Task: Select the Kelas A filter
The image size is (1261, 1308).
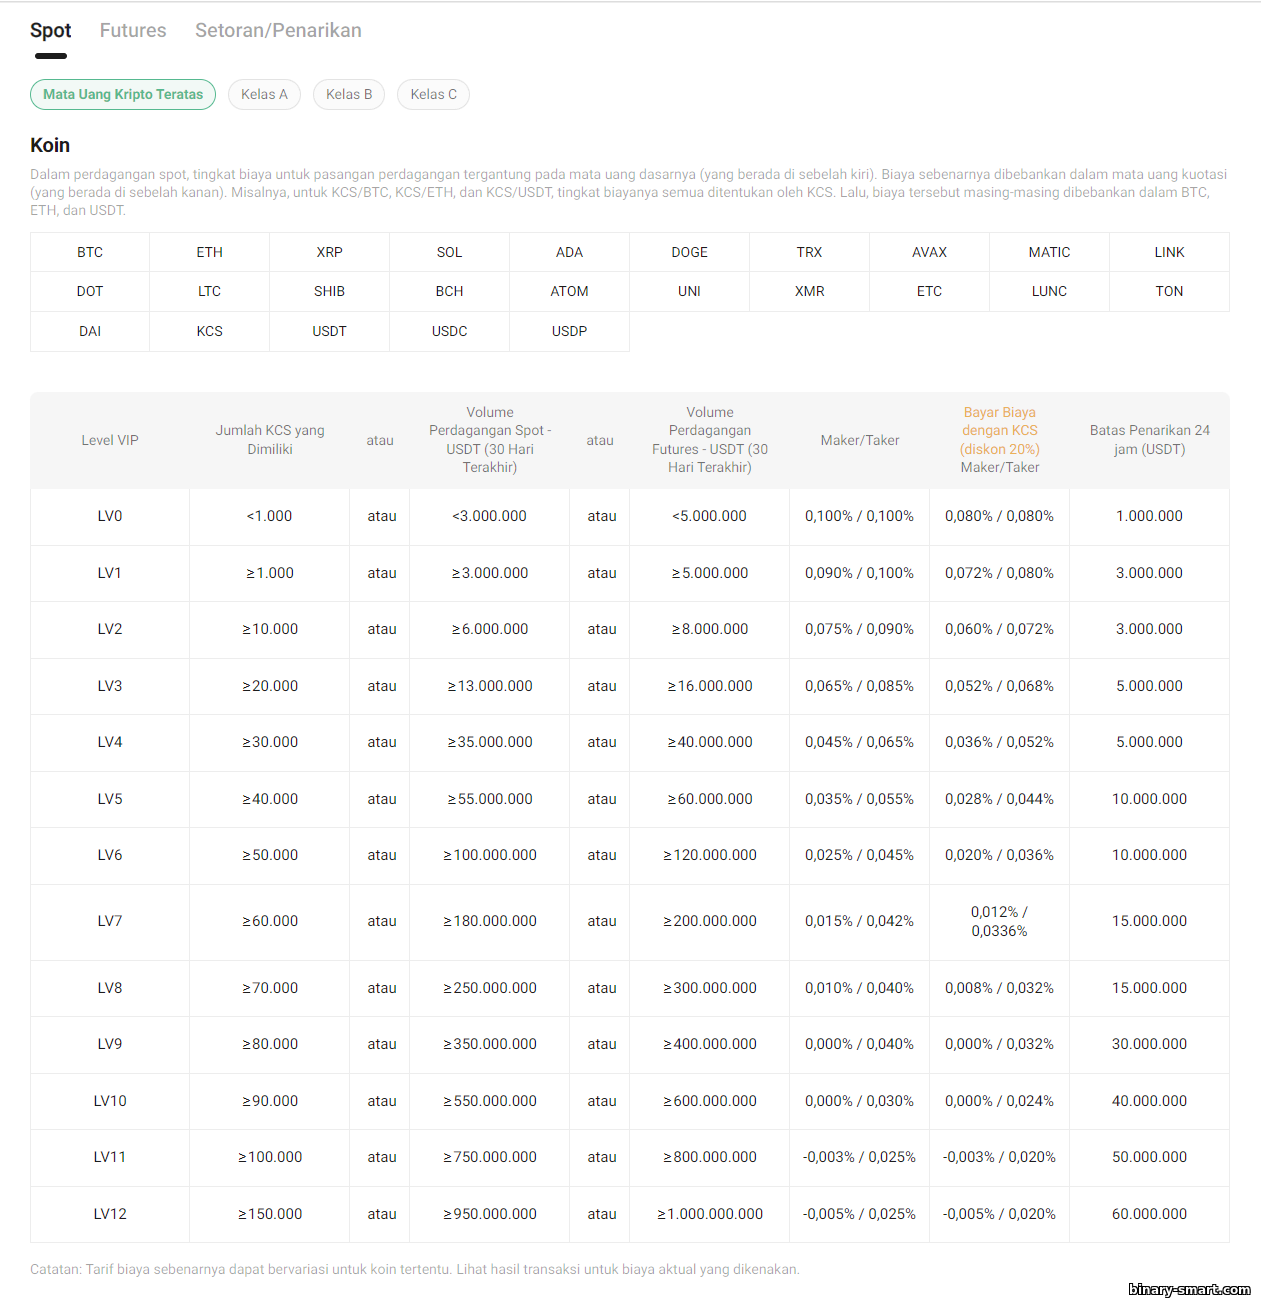Action: click(264, 94)
